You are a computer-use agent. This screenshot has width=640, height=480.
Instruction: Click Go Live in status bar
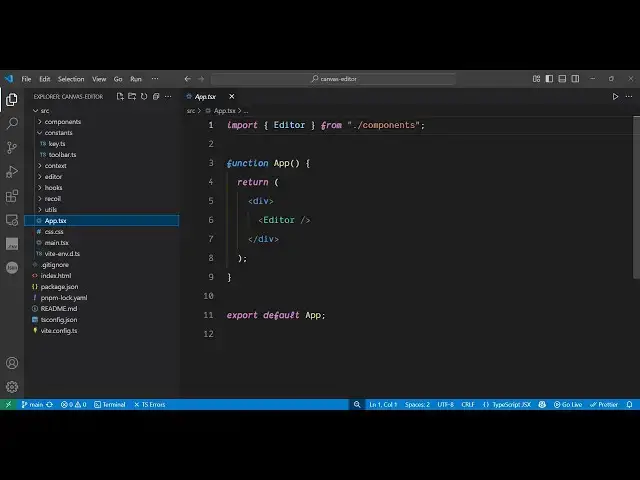[x=568, y=404]
